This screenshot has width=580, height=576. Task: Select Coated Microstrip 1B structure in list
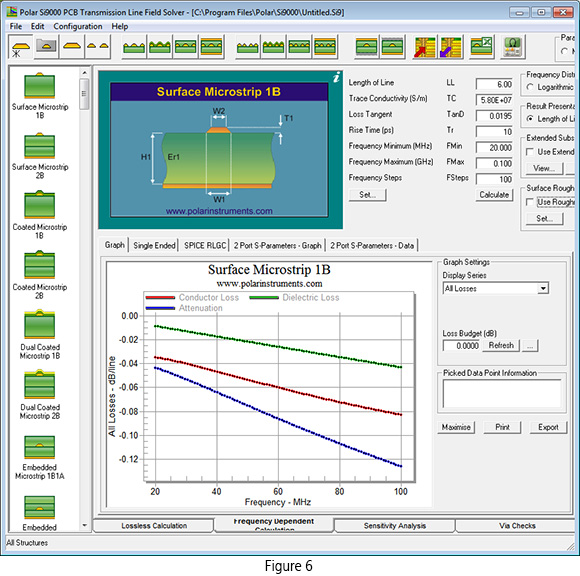tap(40, 216)
